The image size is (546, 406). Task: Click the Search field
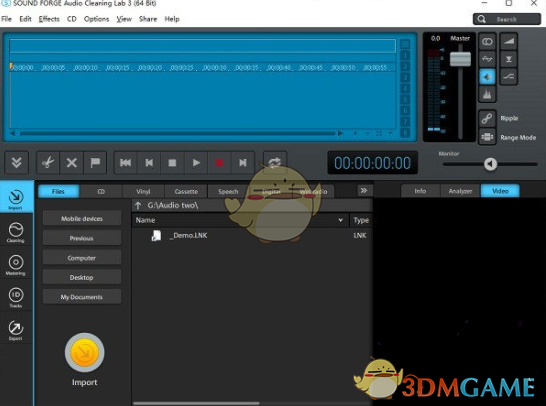507,19
